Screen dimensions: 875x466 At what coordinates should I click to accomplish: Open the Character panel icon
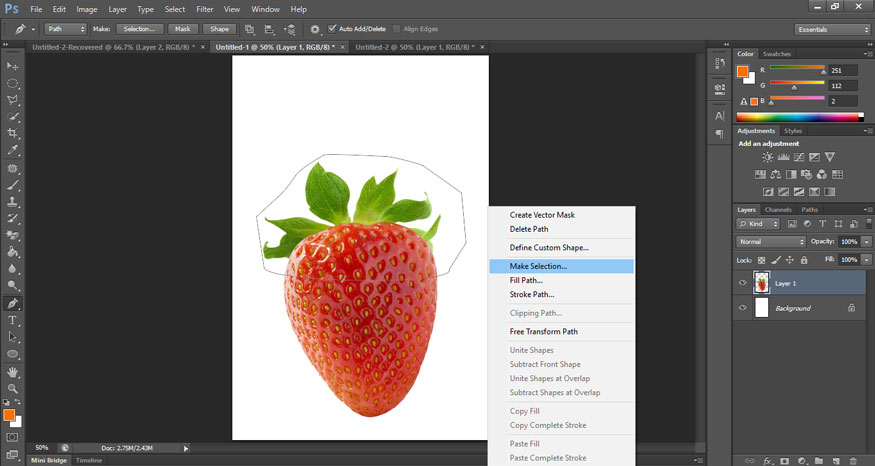coord(719,115)
